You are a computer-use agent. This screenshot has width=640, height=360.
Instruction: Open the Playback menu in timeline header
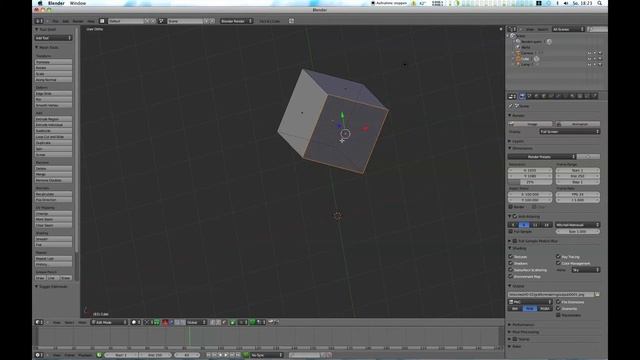pyautogui.click(x=85, y=355)
